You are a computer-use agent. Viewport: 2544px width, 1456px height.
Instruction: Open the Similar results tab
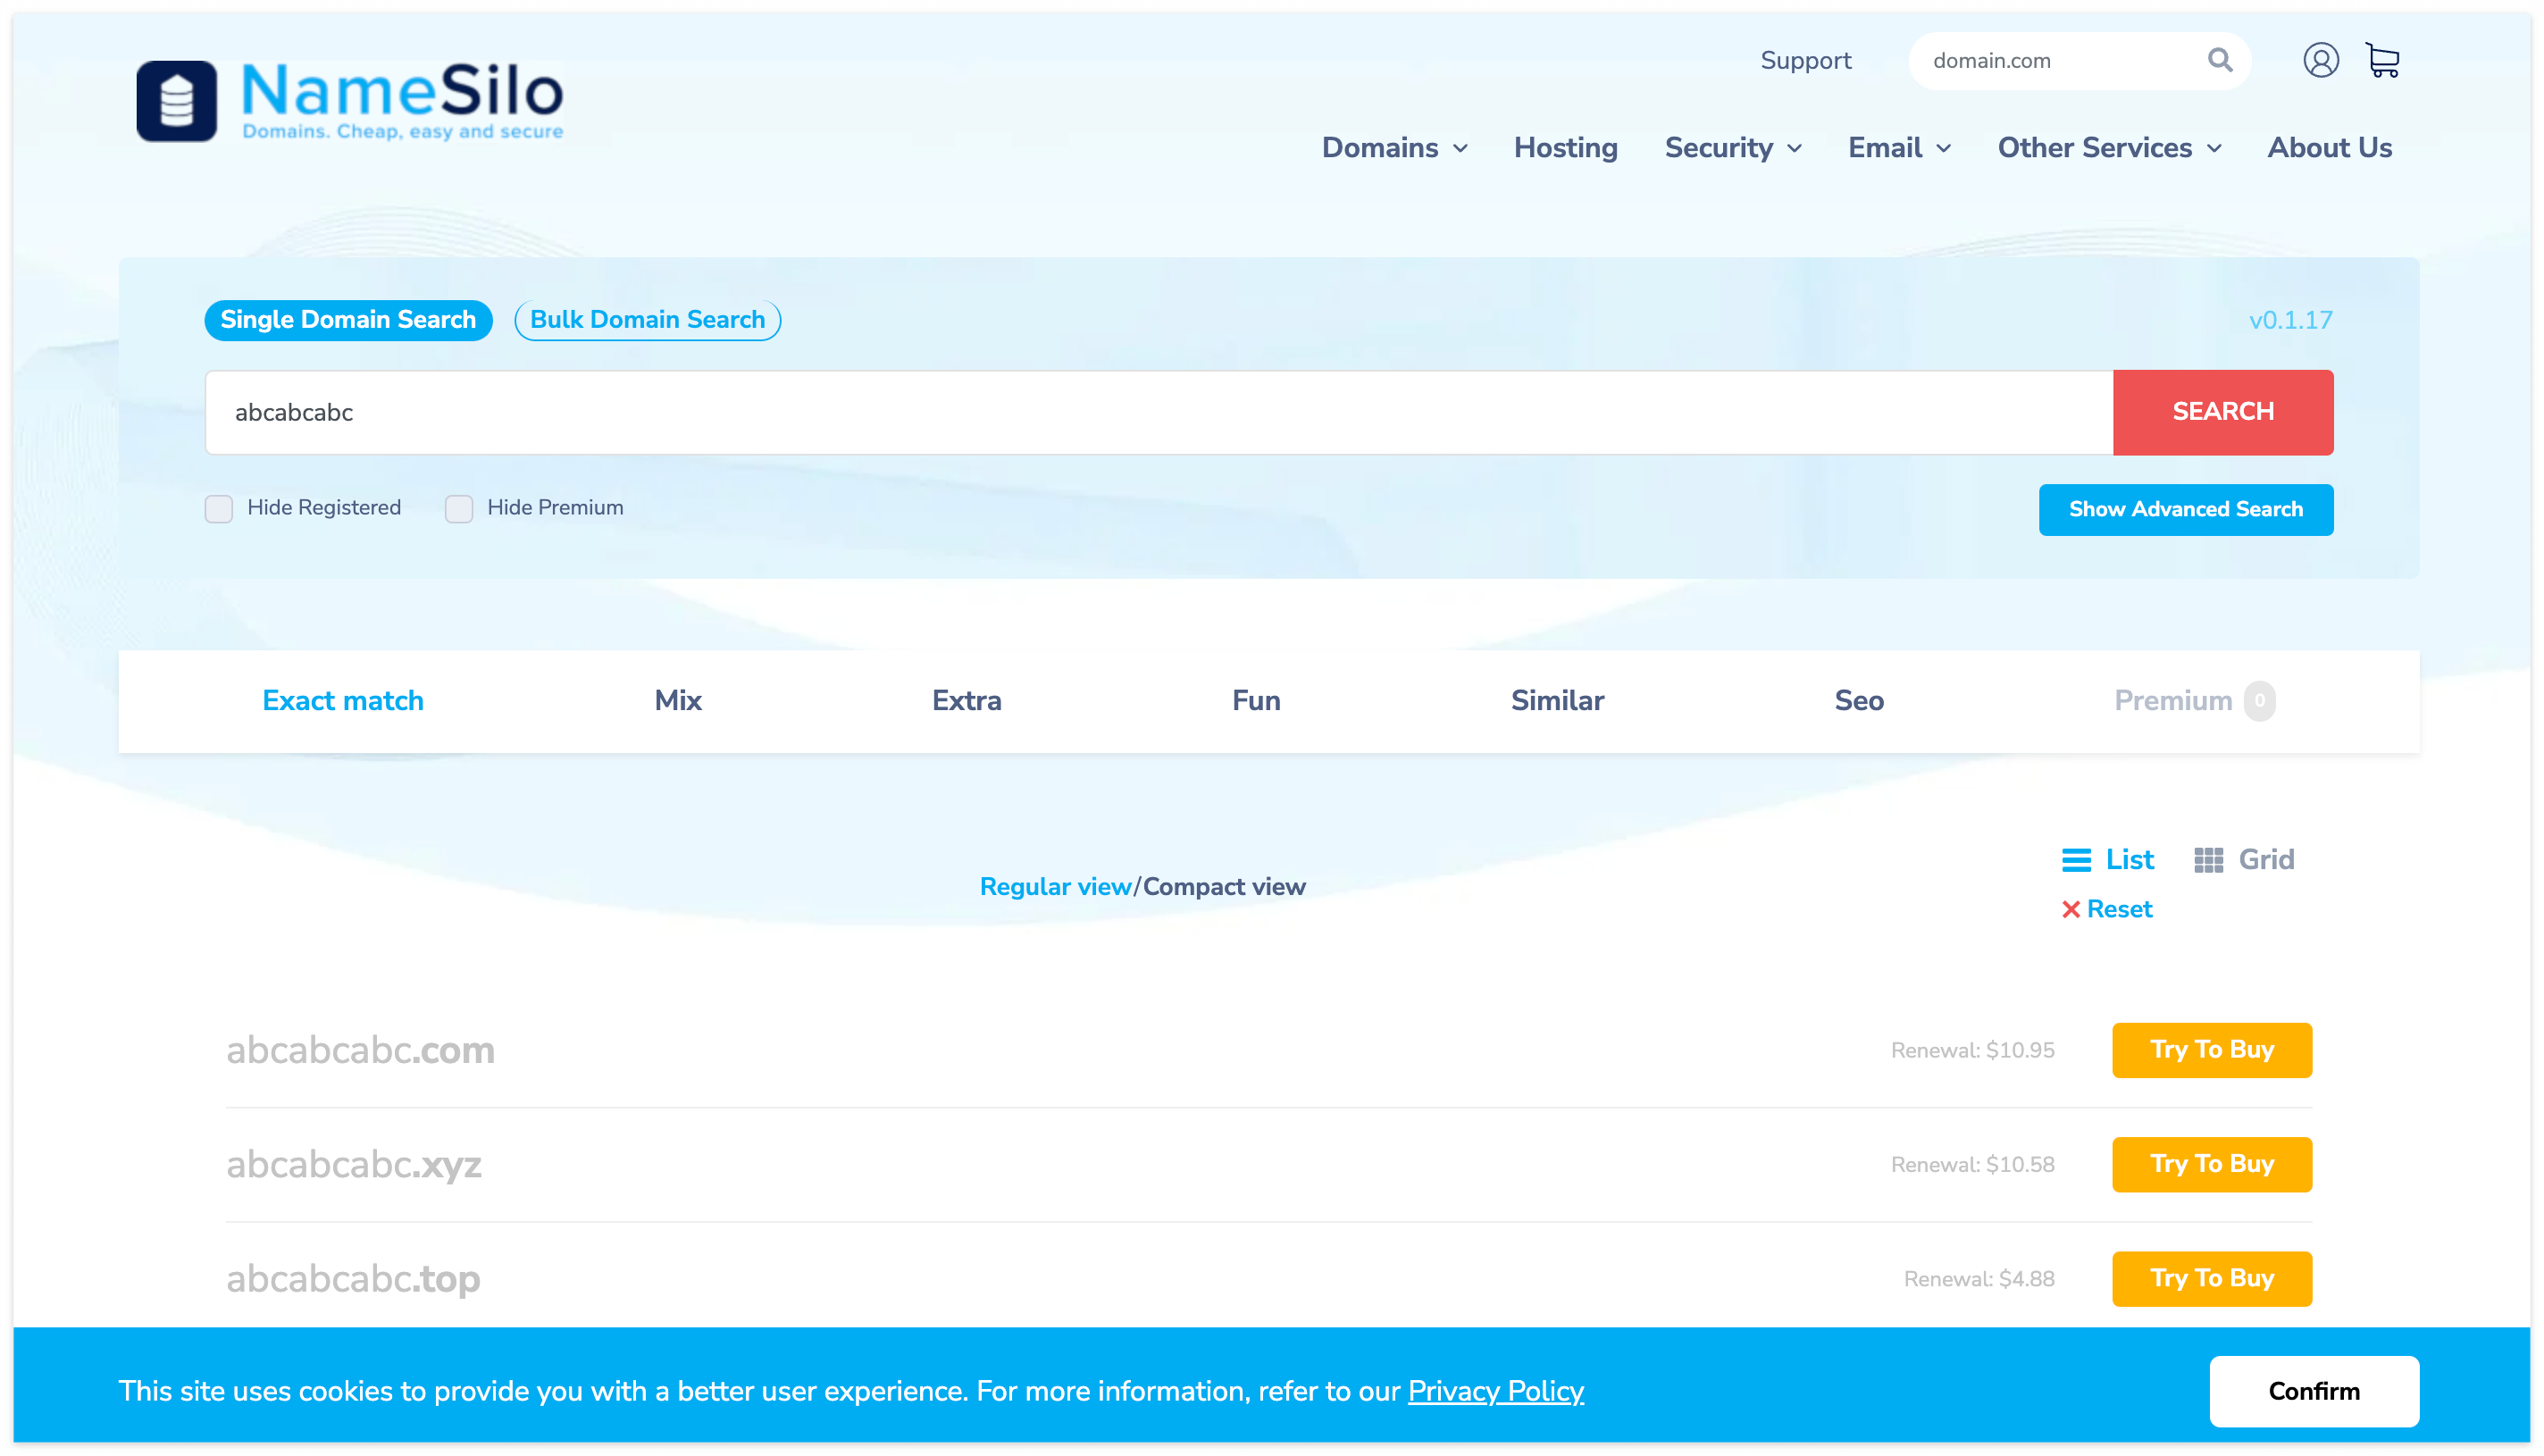1556,700
